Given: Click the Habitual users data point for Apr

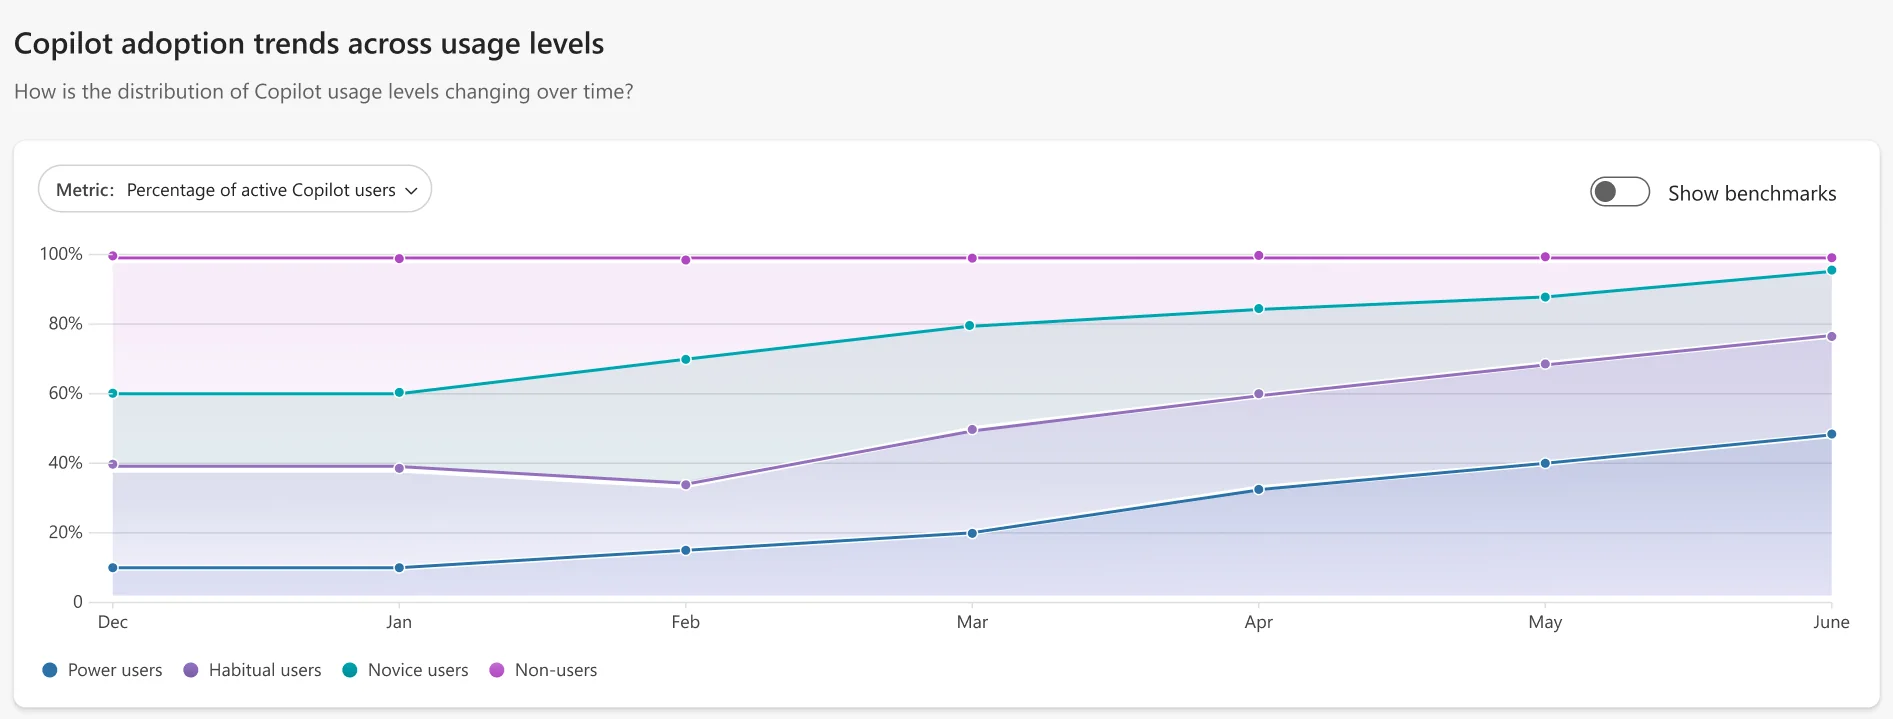Looking at the screenshot, I should (1259, 394).
